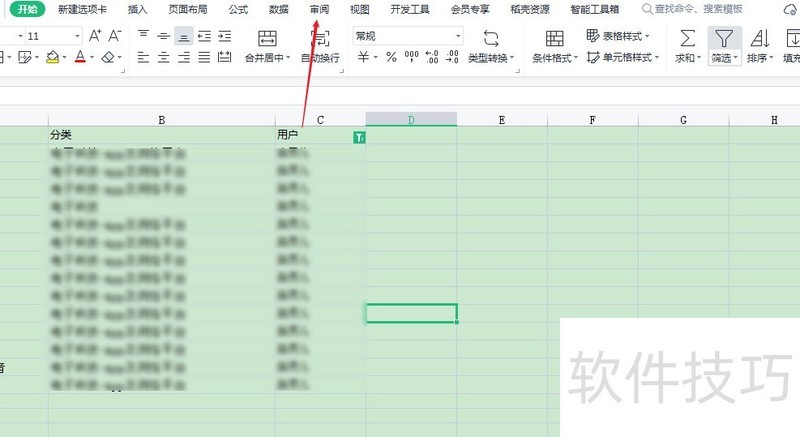Open the 智能工具箱 tab
Viewport: 800px width, 437px height.
595,9
